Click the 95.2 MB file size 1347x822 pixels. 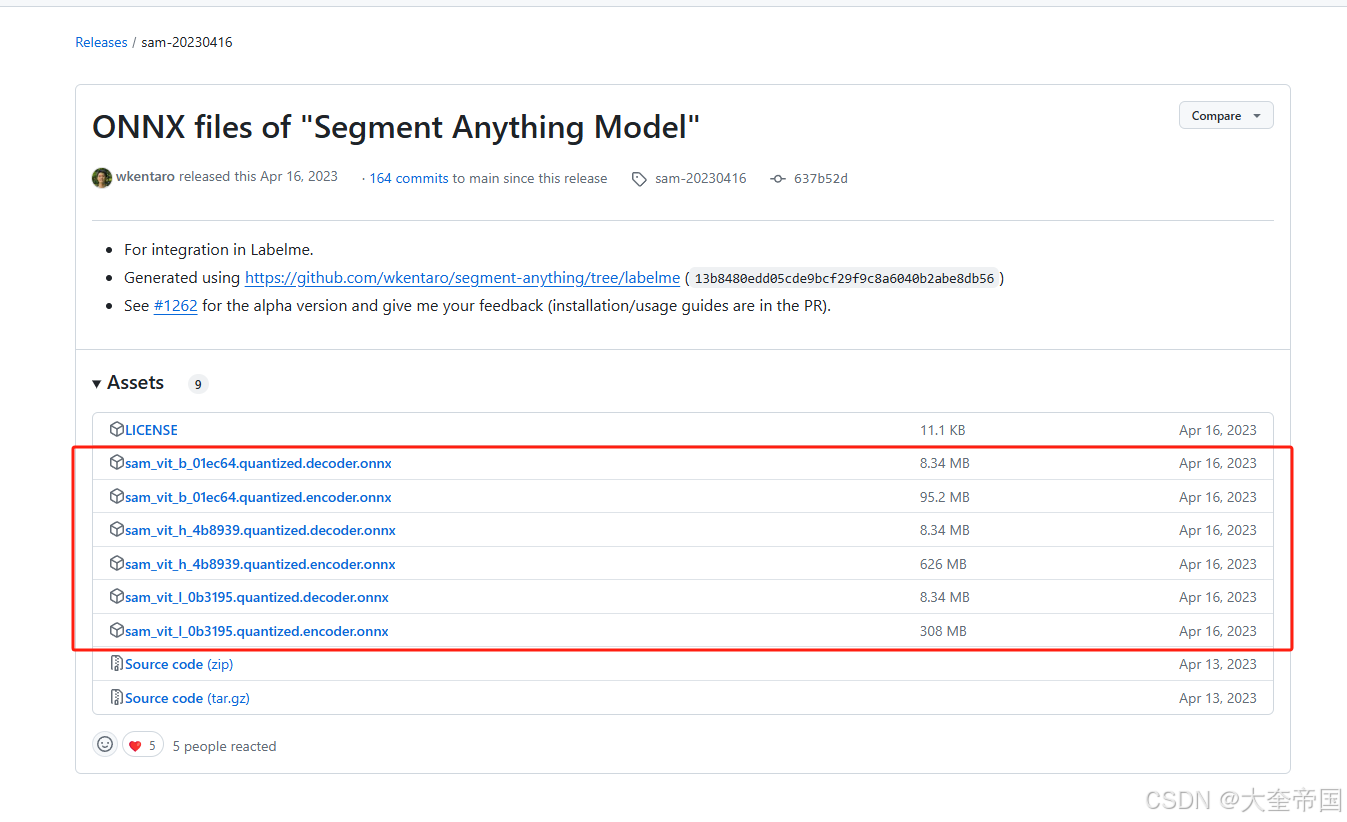945,497
